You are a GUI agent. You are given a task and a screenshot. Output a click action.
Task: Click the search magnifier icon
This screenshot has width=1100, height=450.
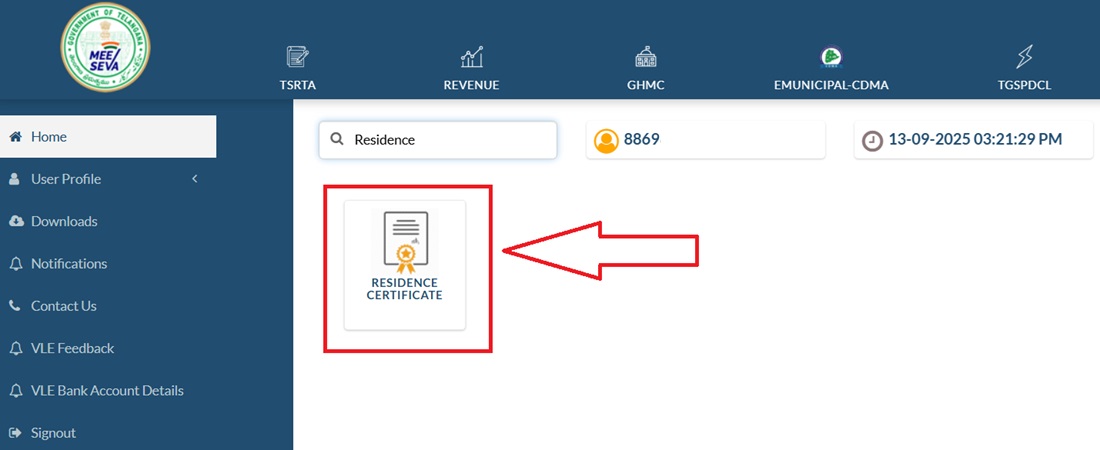click(337, 140)
